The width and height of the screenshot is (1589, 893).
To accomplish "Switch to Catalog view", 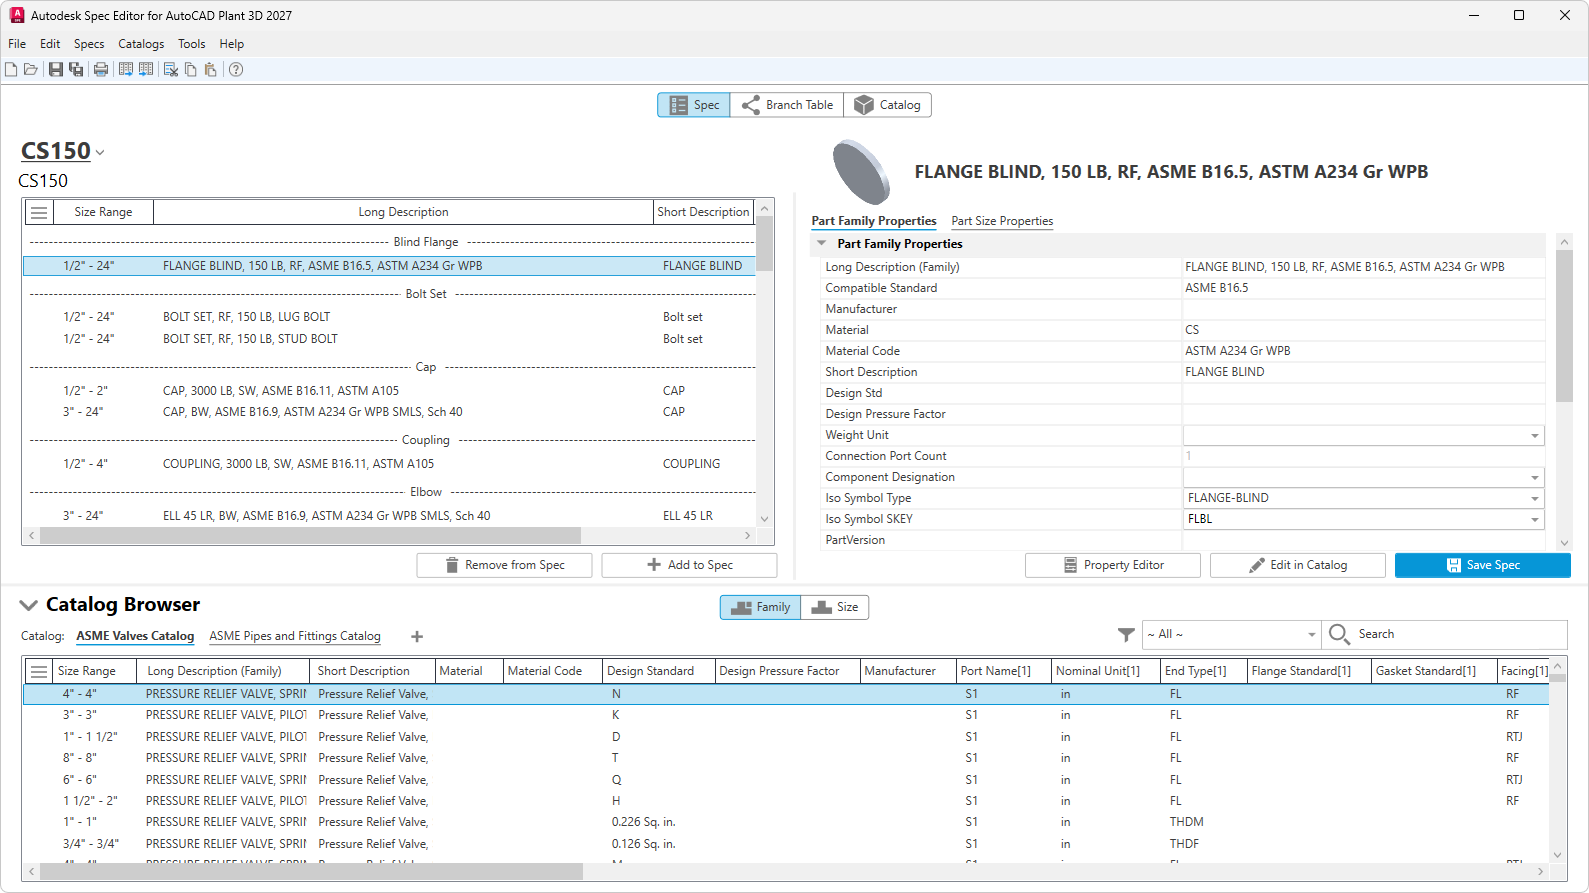I will point(888,105).
